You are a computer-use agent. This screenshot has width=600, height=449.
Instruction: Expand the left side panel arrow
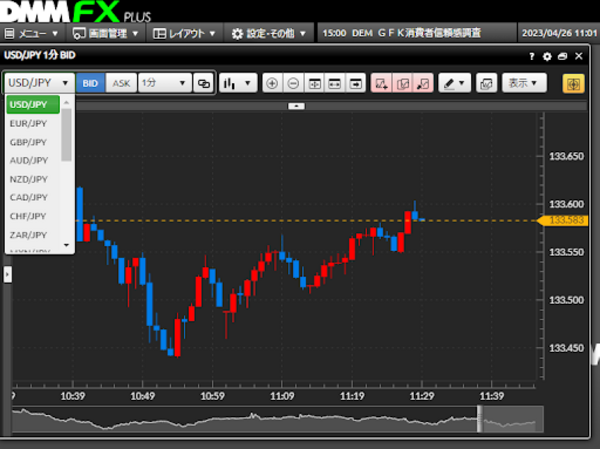7,274
